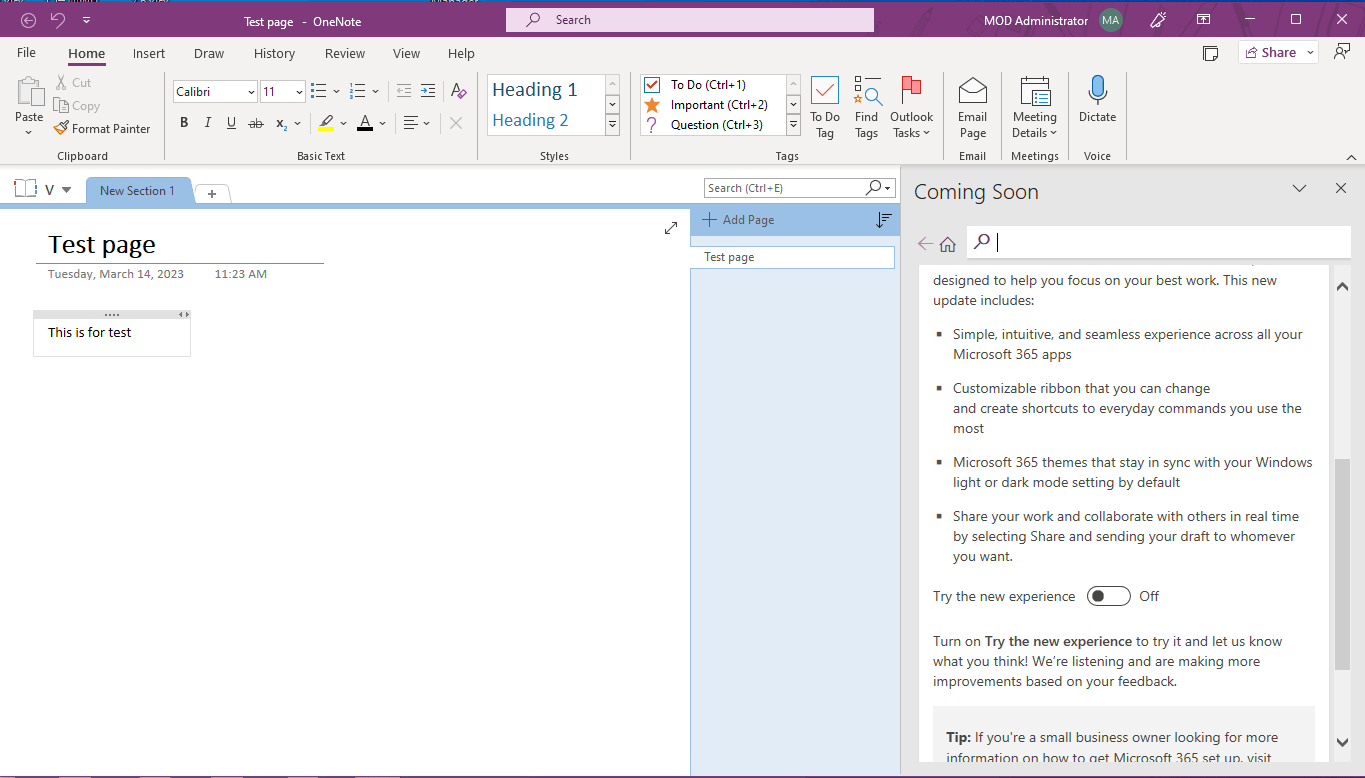This screenshot has width=1365, height=778.
Task: Click the subscript button
Action: coord(282,123)
